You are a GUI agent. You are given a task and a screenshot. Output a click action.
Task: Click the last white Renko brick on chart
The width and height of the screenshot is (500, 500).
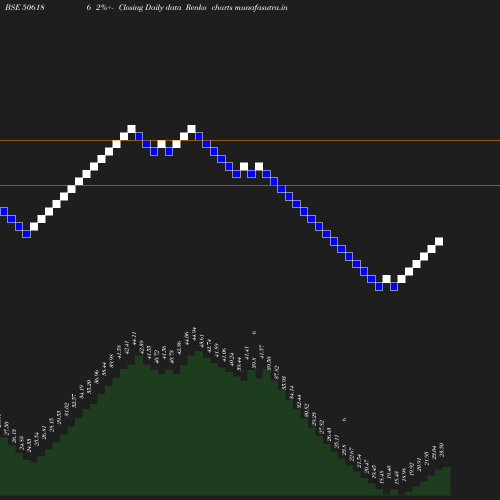pos(439,241)
